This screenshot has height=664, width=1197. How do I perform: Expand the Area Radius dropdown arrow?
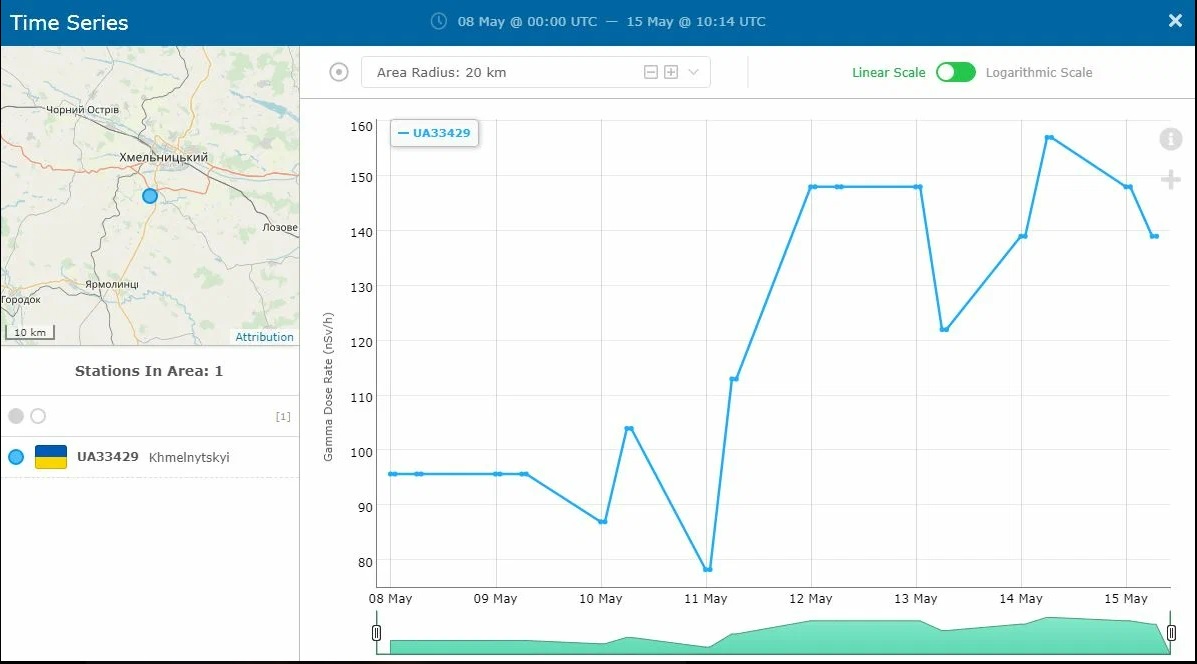coord(693,72)
